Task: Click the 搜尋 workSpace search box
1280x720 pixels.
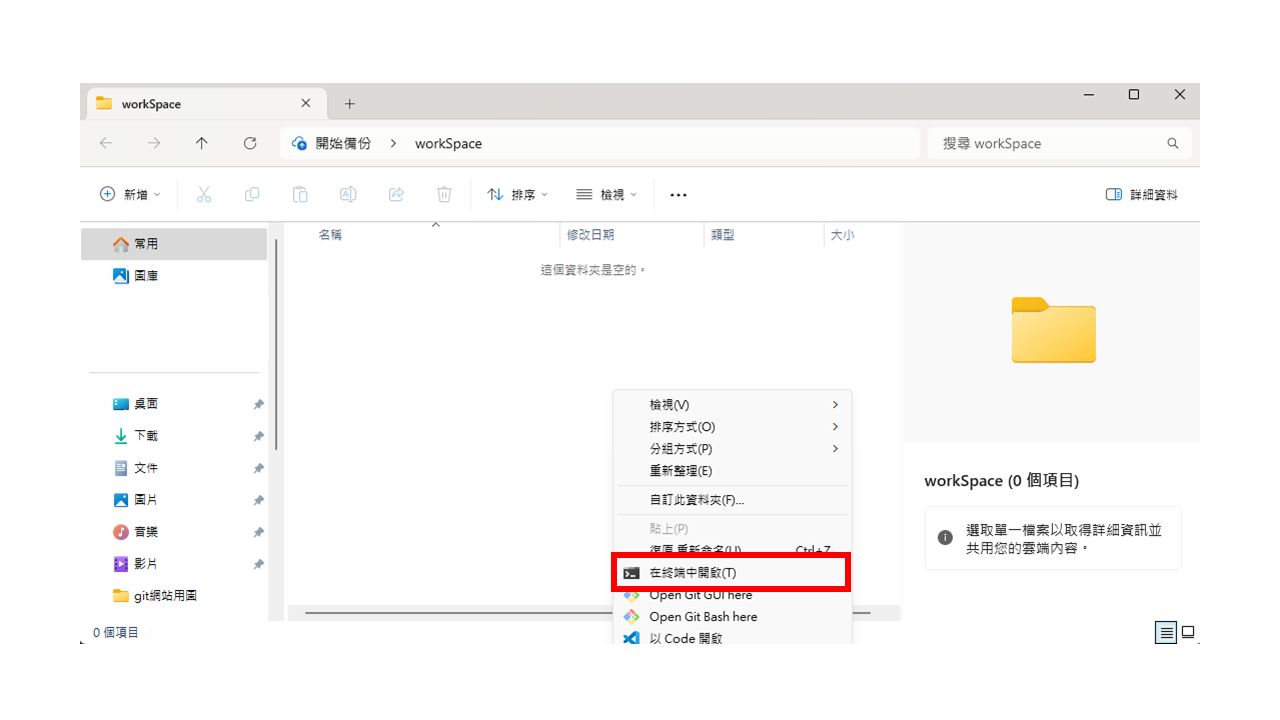Action: coord(1050,143)
